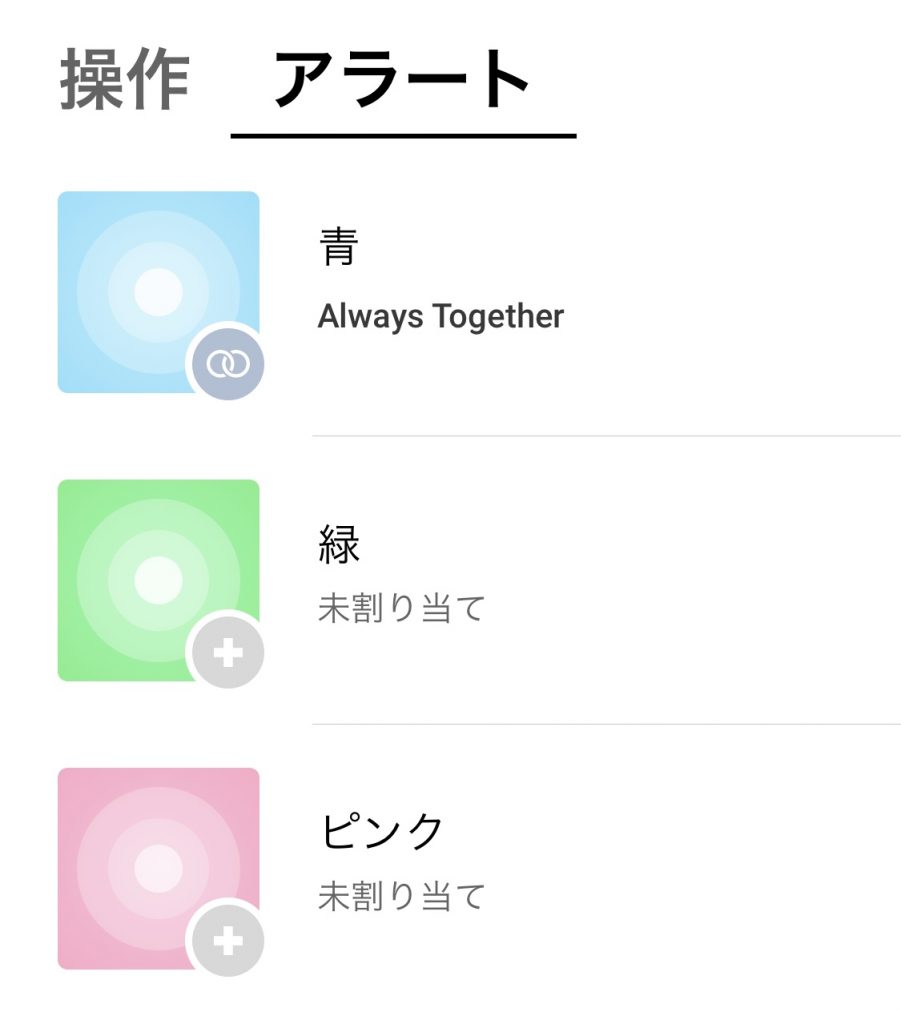The height and width of the screenshot is (1024, 901).
Task: Click the outer ring of the pink tile
Action: pyautogui.click(x=90, y=867)
